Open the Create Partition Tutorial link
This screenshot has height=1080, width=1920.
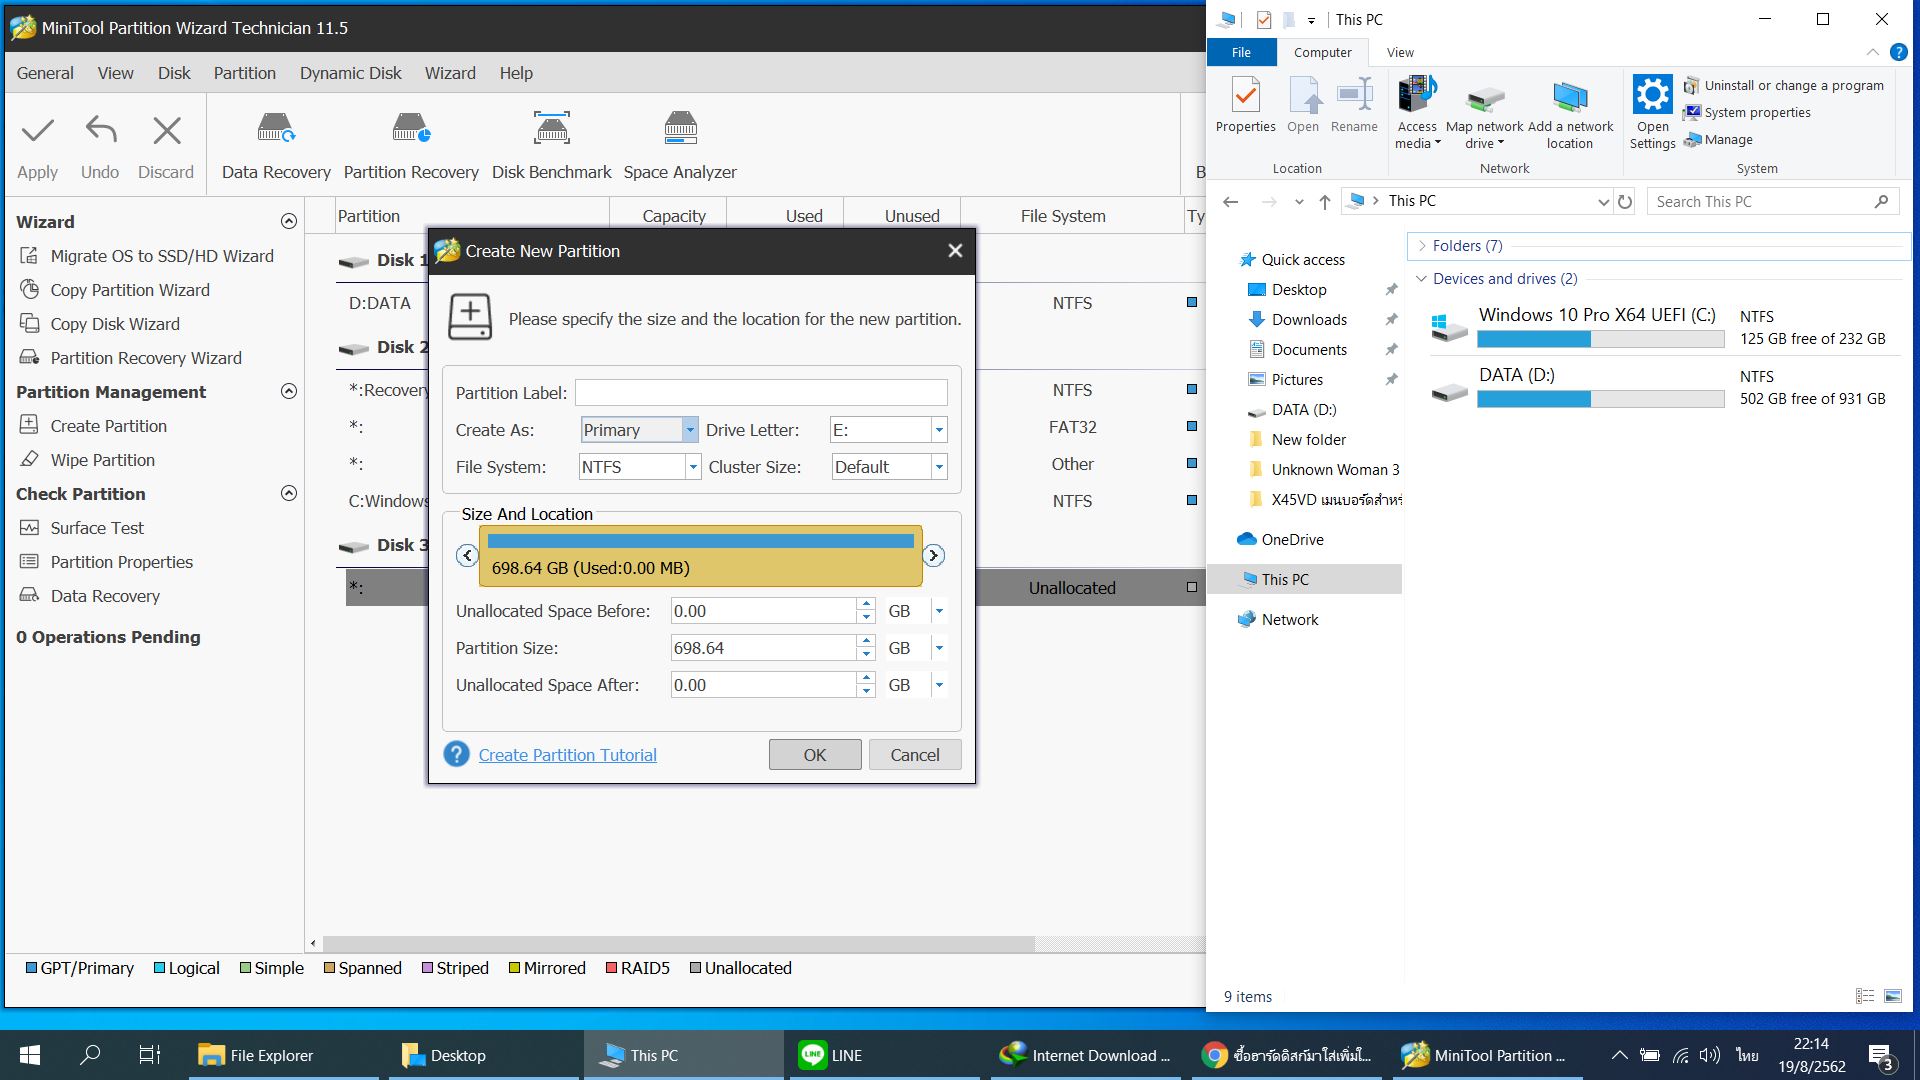click(567, 755)
